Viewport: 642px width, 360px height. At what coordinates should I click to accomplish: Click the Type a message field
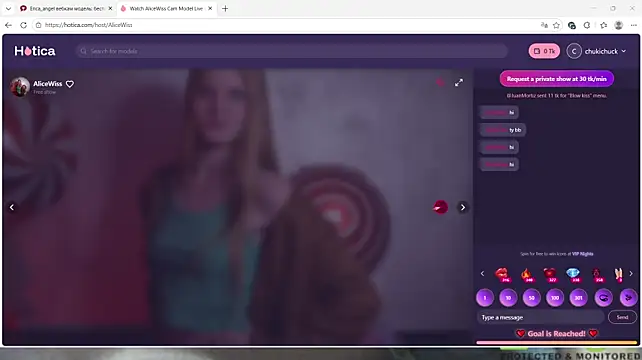(540, 317)
